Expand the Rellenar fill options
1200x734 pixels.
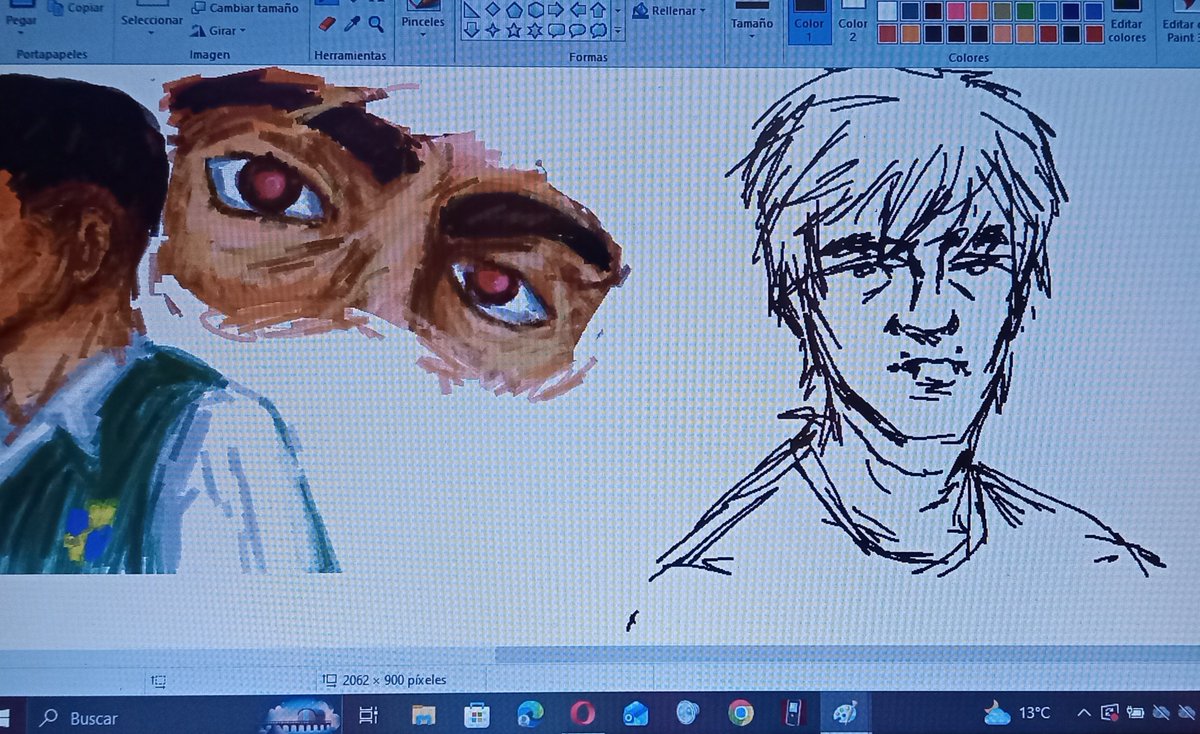pyautogui.click(x=669, y=11)
